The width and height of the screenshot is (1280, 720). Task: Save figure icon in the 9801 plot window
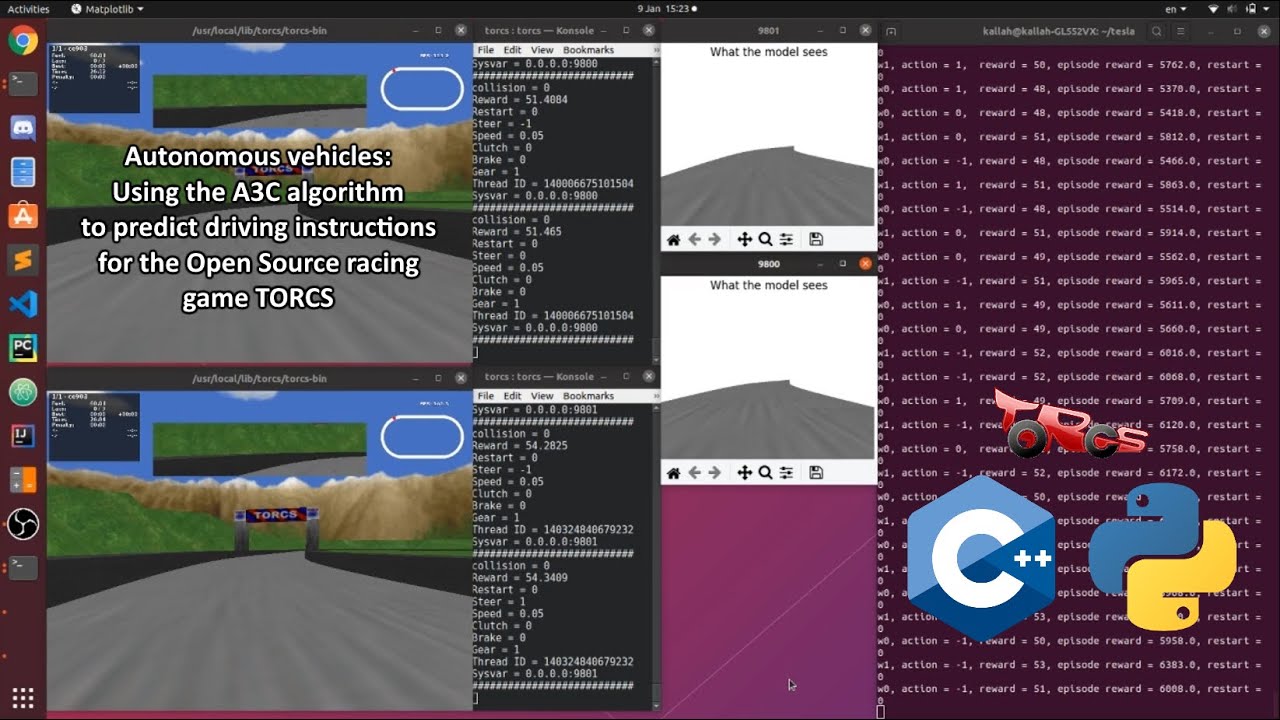pos(816,239)
